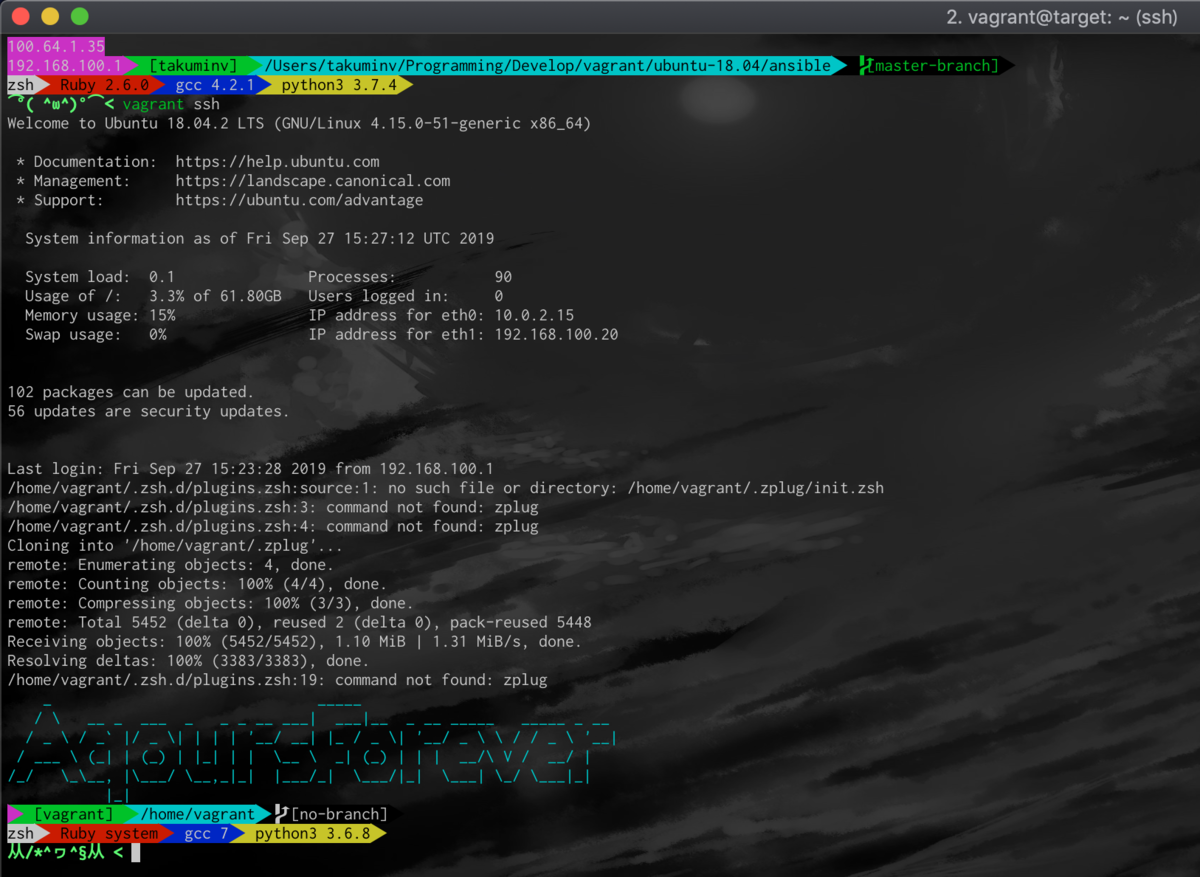Click the python3 3.7.4 segment

[x=339, y=85]
